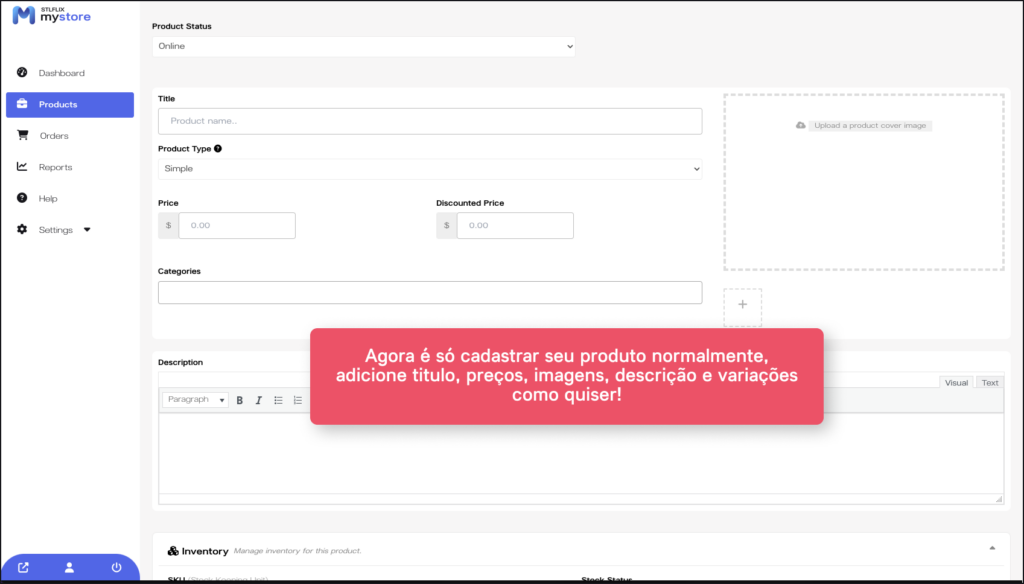Click the Product Type help icon
1024x584 pixels.
pos(218,149)
